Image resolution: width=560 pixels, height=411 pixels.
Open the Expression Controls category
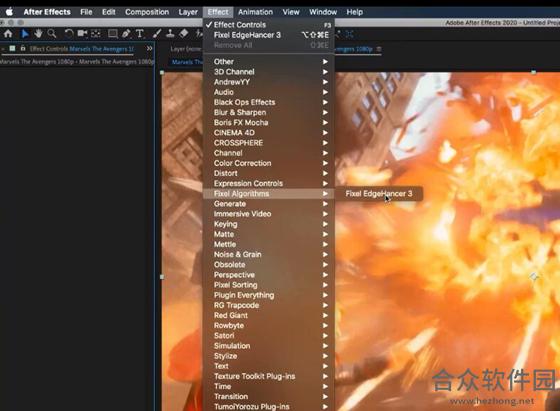269,184
